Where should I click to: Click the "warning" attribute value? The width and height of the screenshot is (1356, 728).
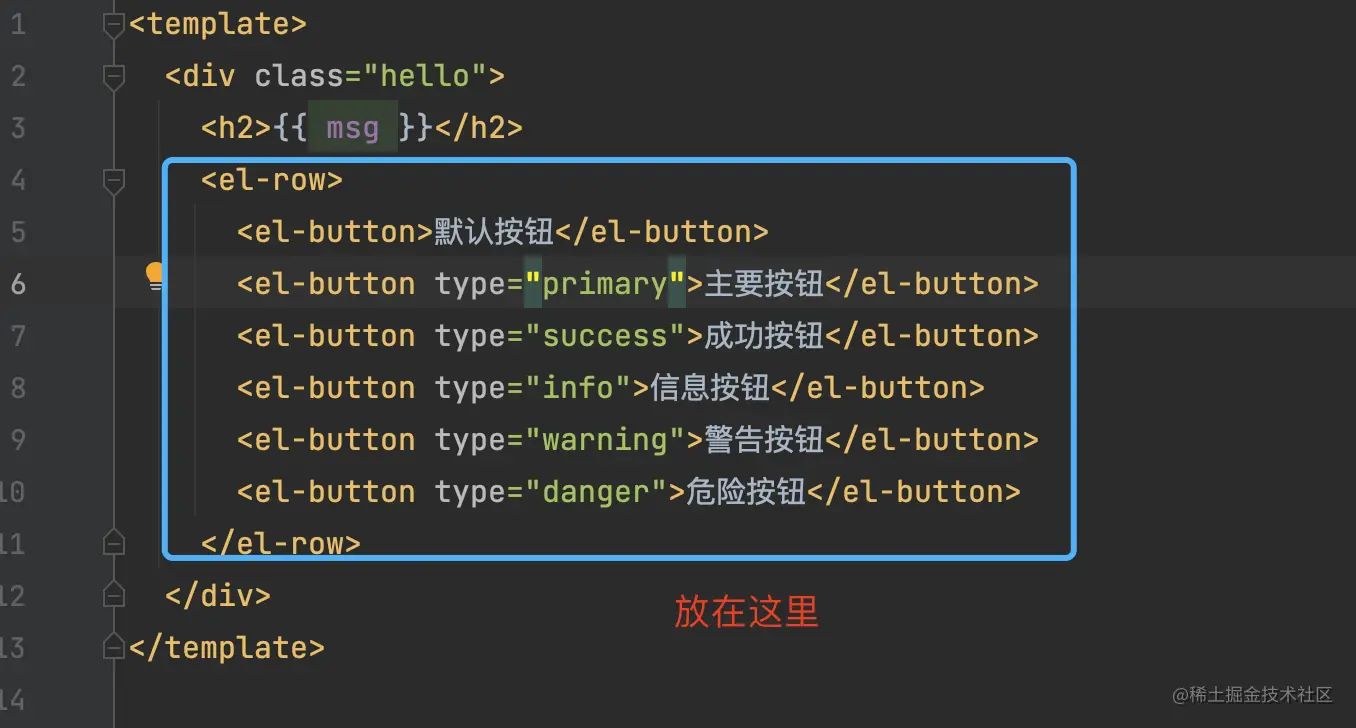[x=605, y=440]
